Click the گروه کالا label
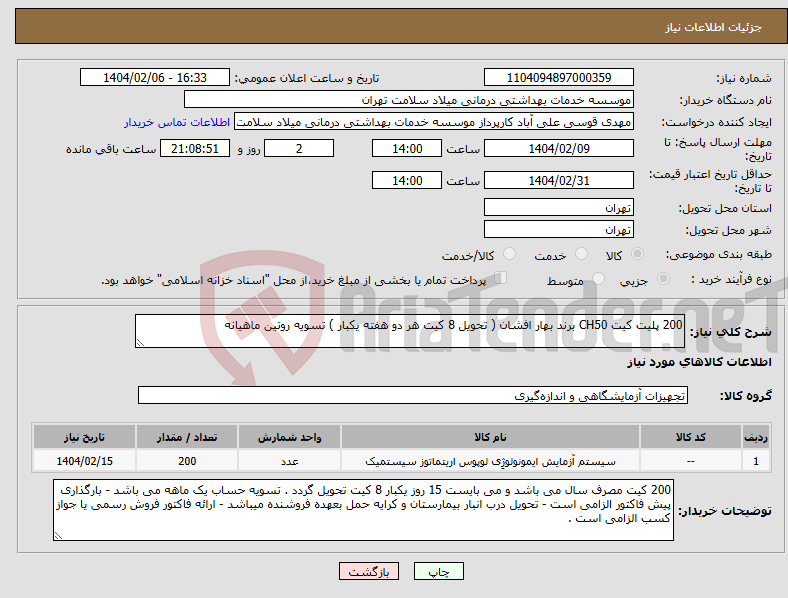Screen dimensions: 788x598 tap(746, 396)
